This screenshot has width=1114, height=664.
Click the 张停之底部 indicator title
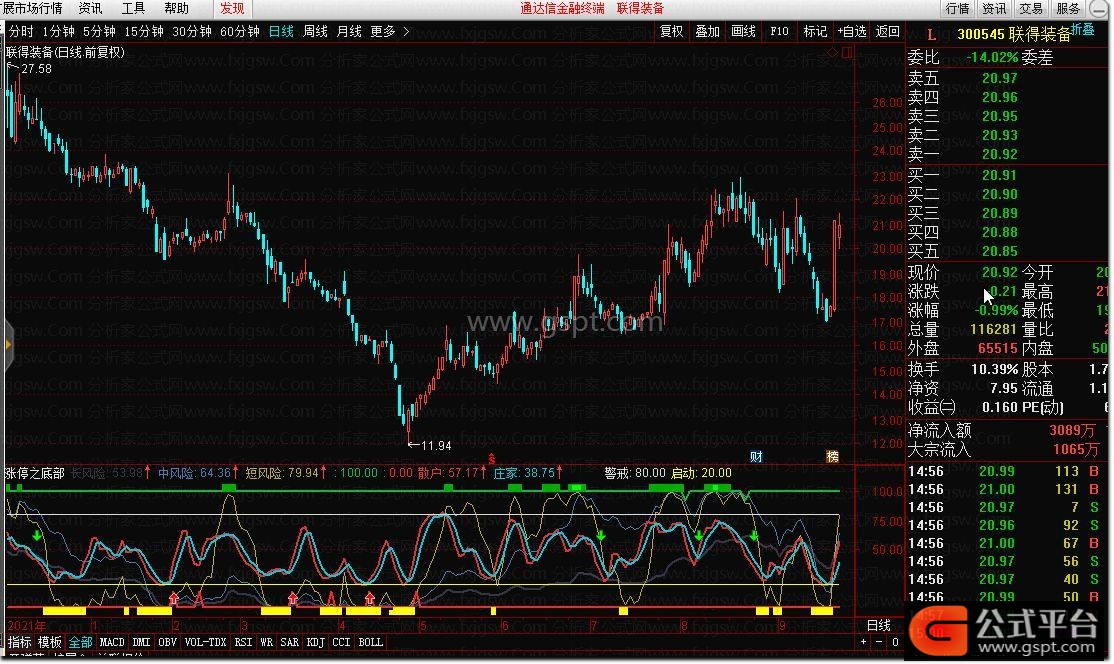point(35,473)
